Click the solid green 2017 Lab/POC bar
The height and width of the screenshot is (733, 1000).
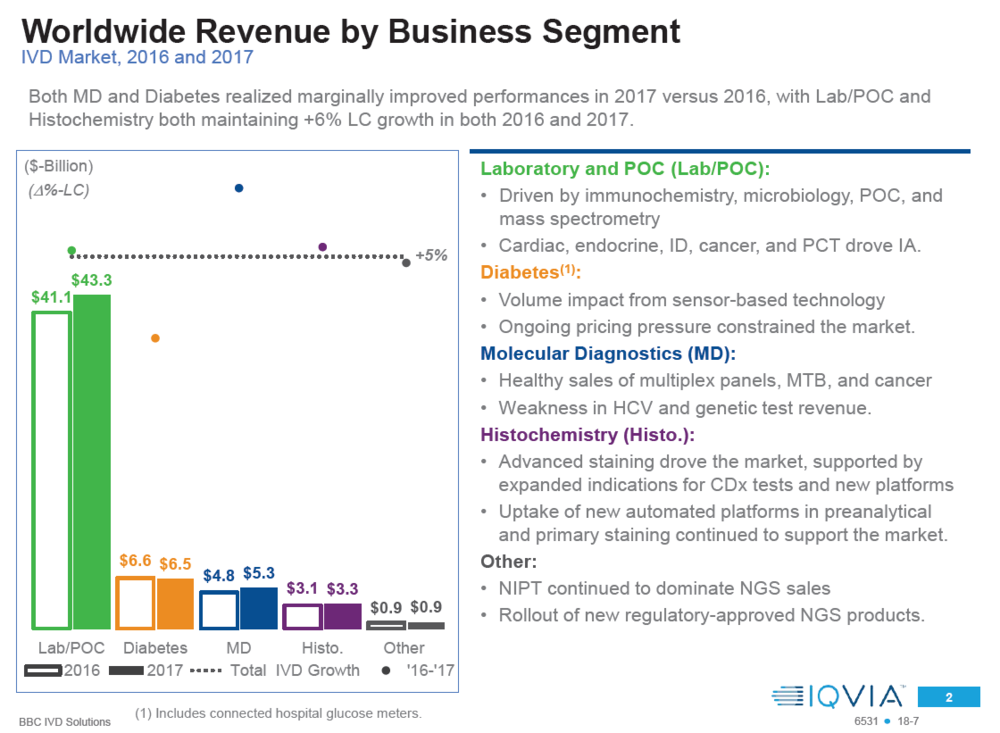tap(92, 462)
